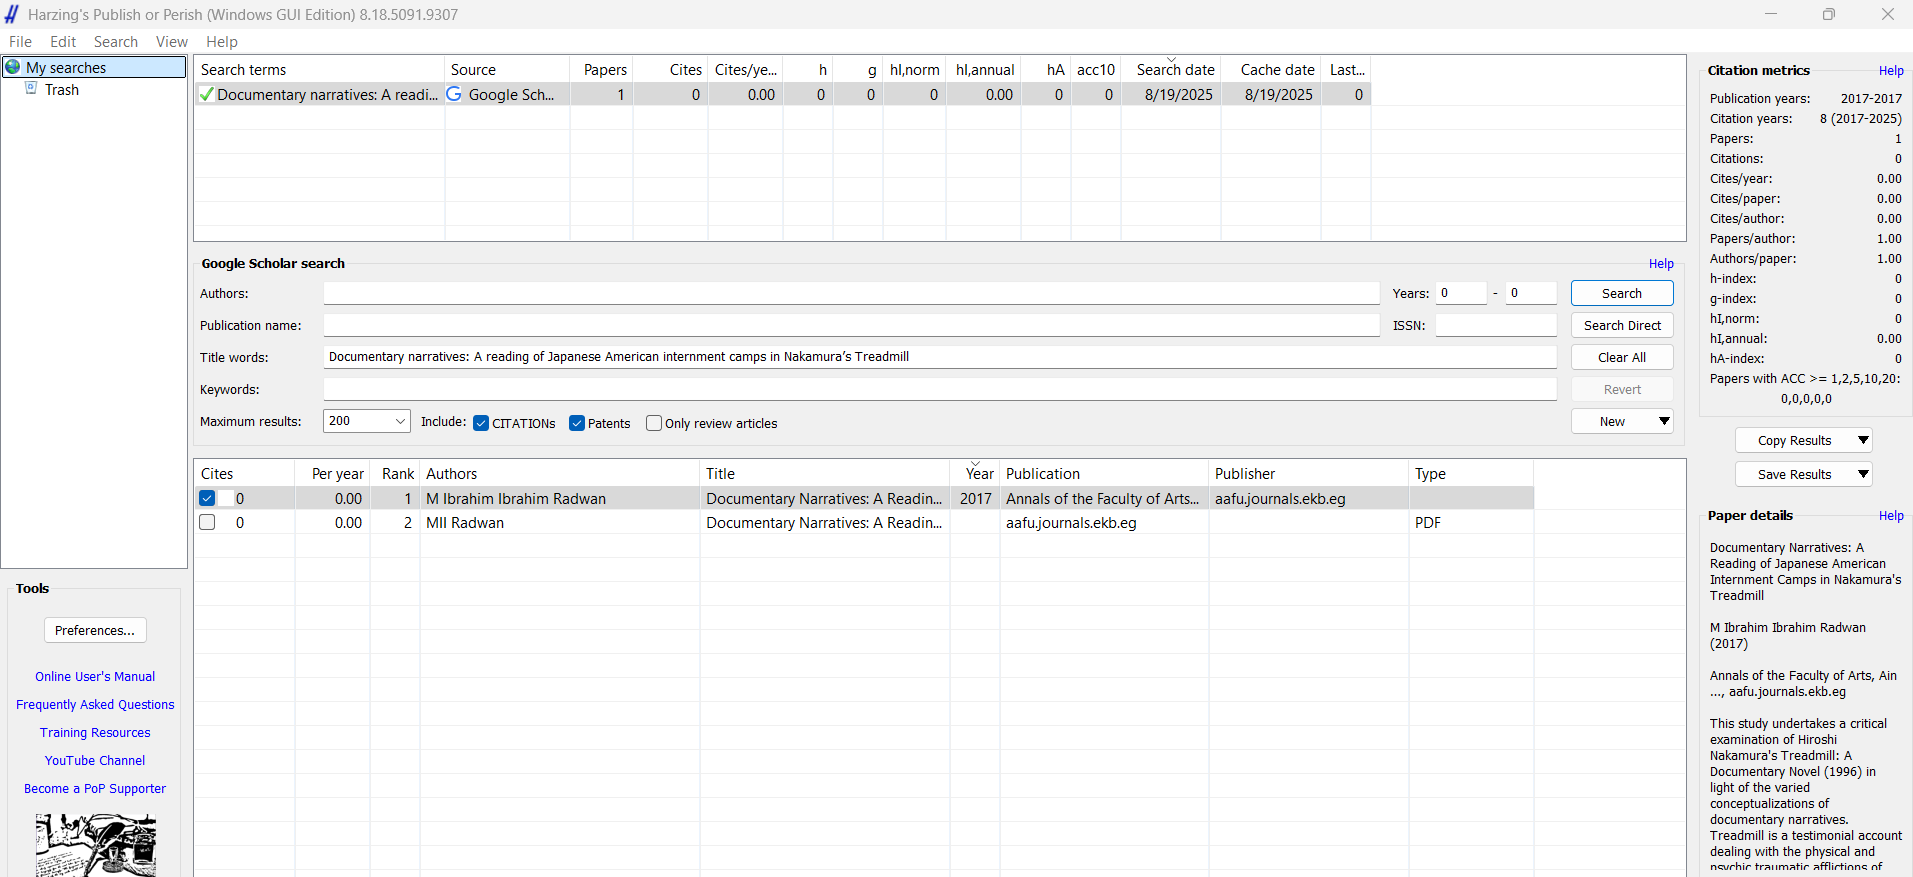Open the Search menu
The width and height of the screenshot is (1913, 877).
click(116, 42)
